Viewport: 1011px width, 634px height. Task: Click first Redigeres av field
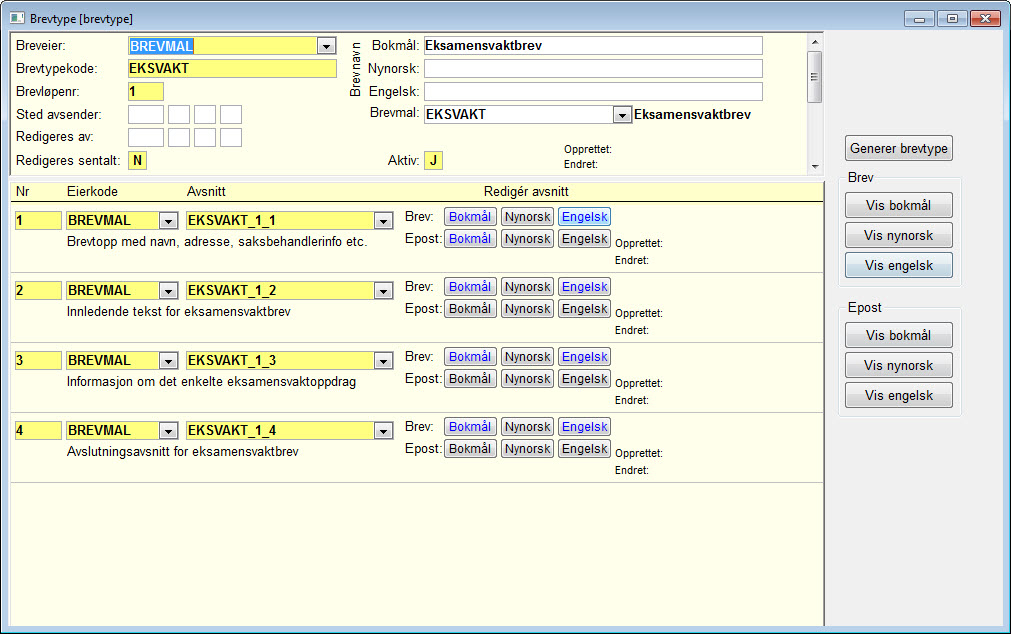tap(146, 137)
